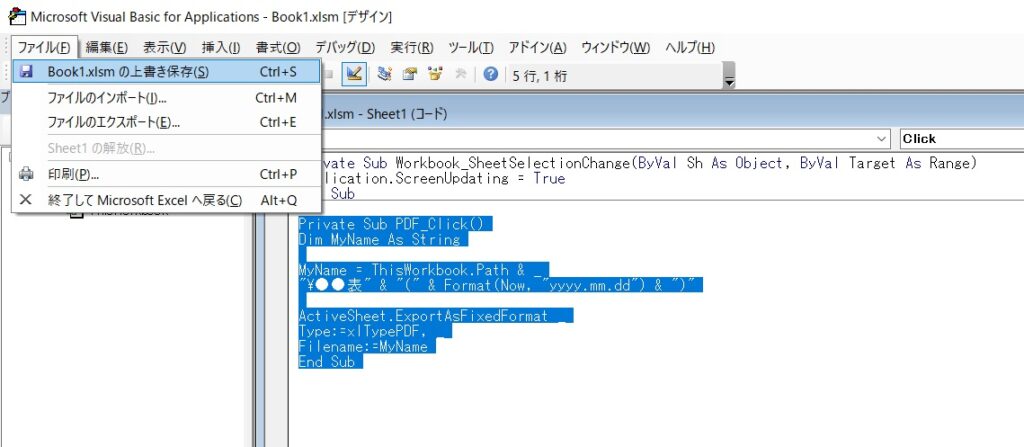This screenshot has width=1024, height=447.
Task: Click the 5 行, 1 桁 position indicator
Action: click(x=540, y=76)
